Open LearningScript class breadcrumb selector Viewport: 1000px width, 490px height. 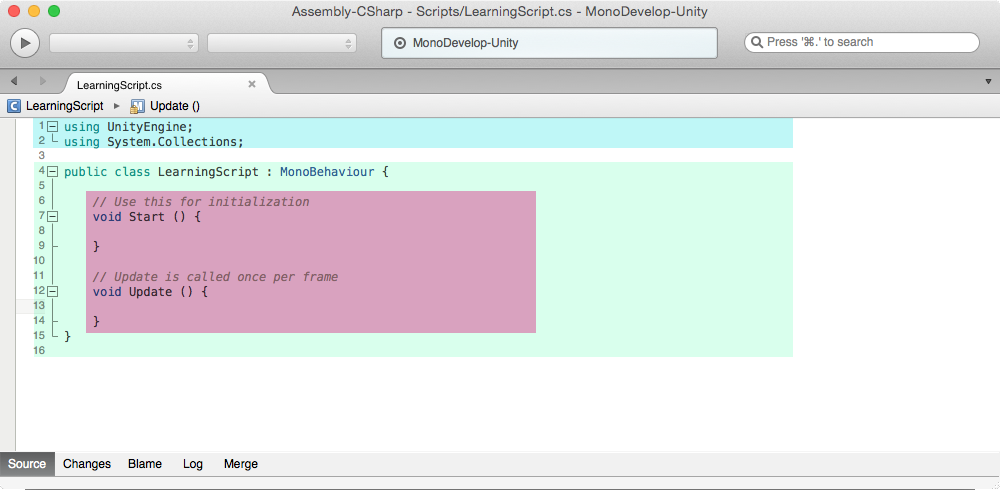coord(64,106)
